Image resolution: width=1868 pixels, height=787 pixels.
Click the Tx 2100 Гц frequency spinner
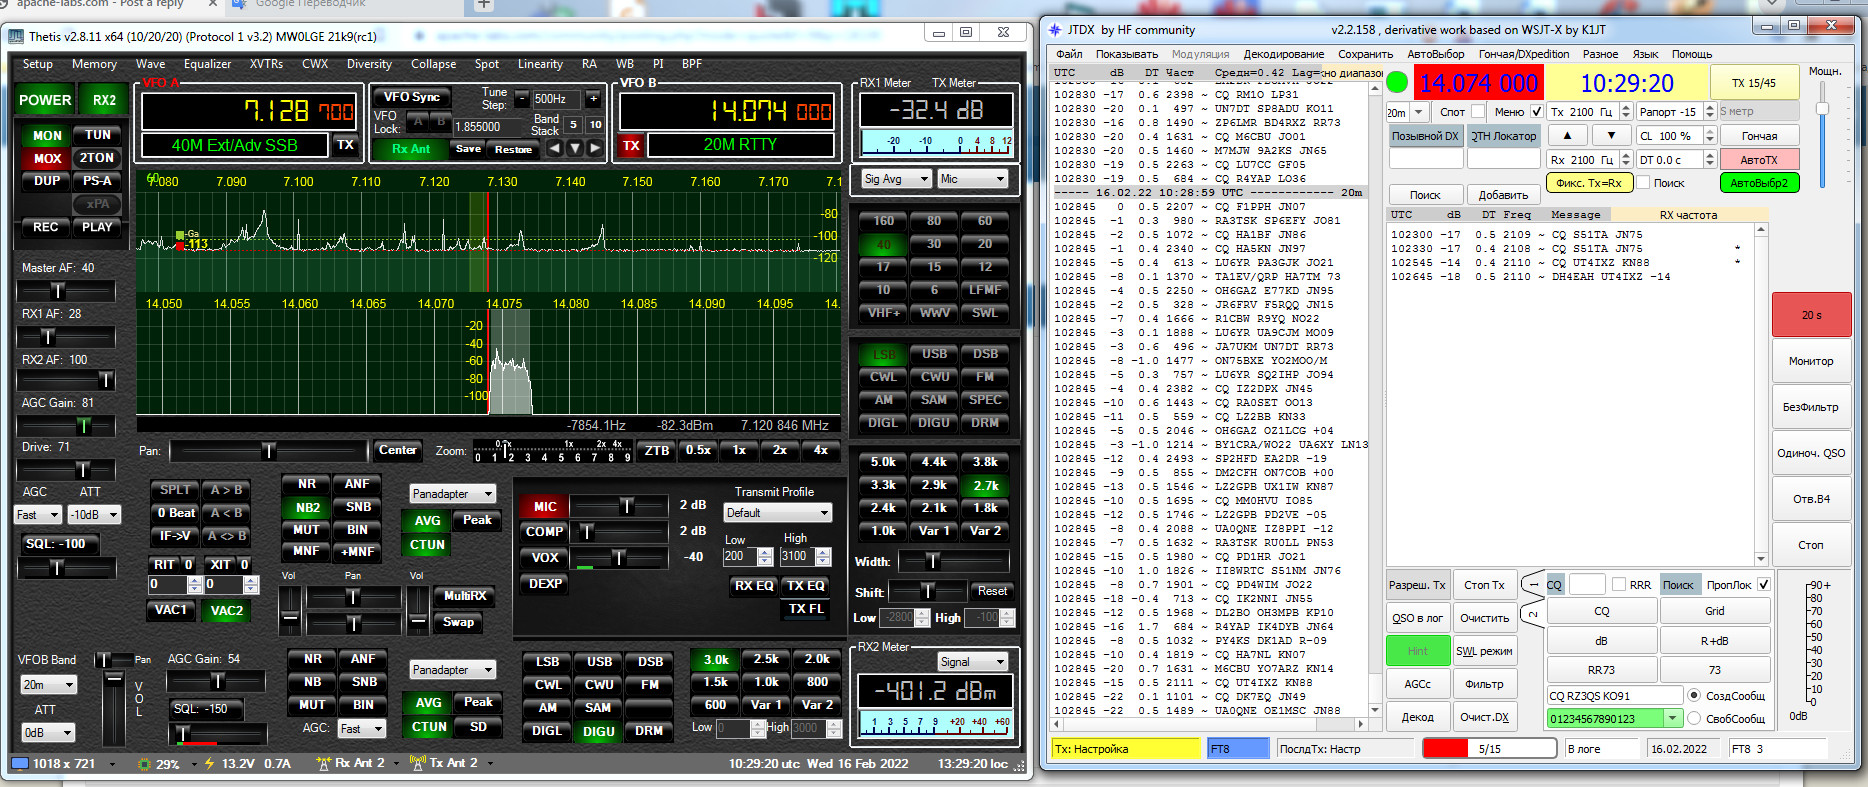click(x=1590, y=112)
